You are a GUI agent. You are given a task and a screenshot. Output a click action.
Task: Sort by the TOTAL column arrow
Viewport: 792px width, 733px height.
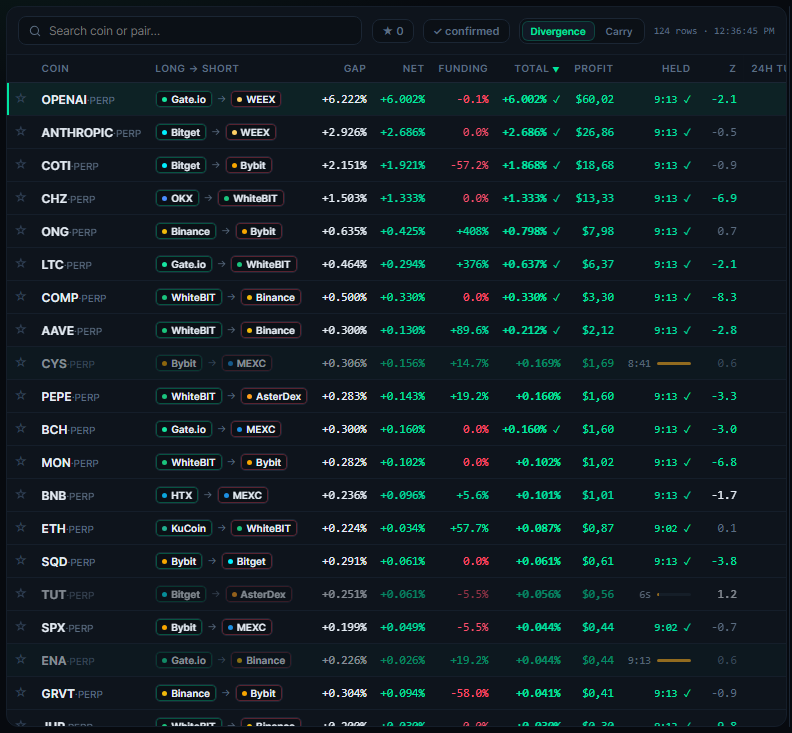pos(556,69)
